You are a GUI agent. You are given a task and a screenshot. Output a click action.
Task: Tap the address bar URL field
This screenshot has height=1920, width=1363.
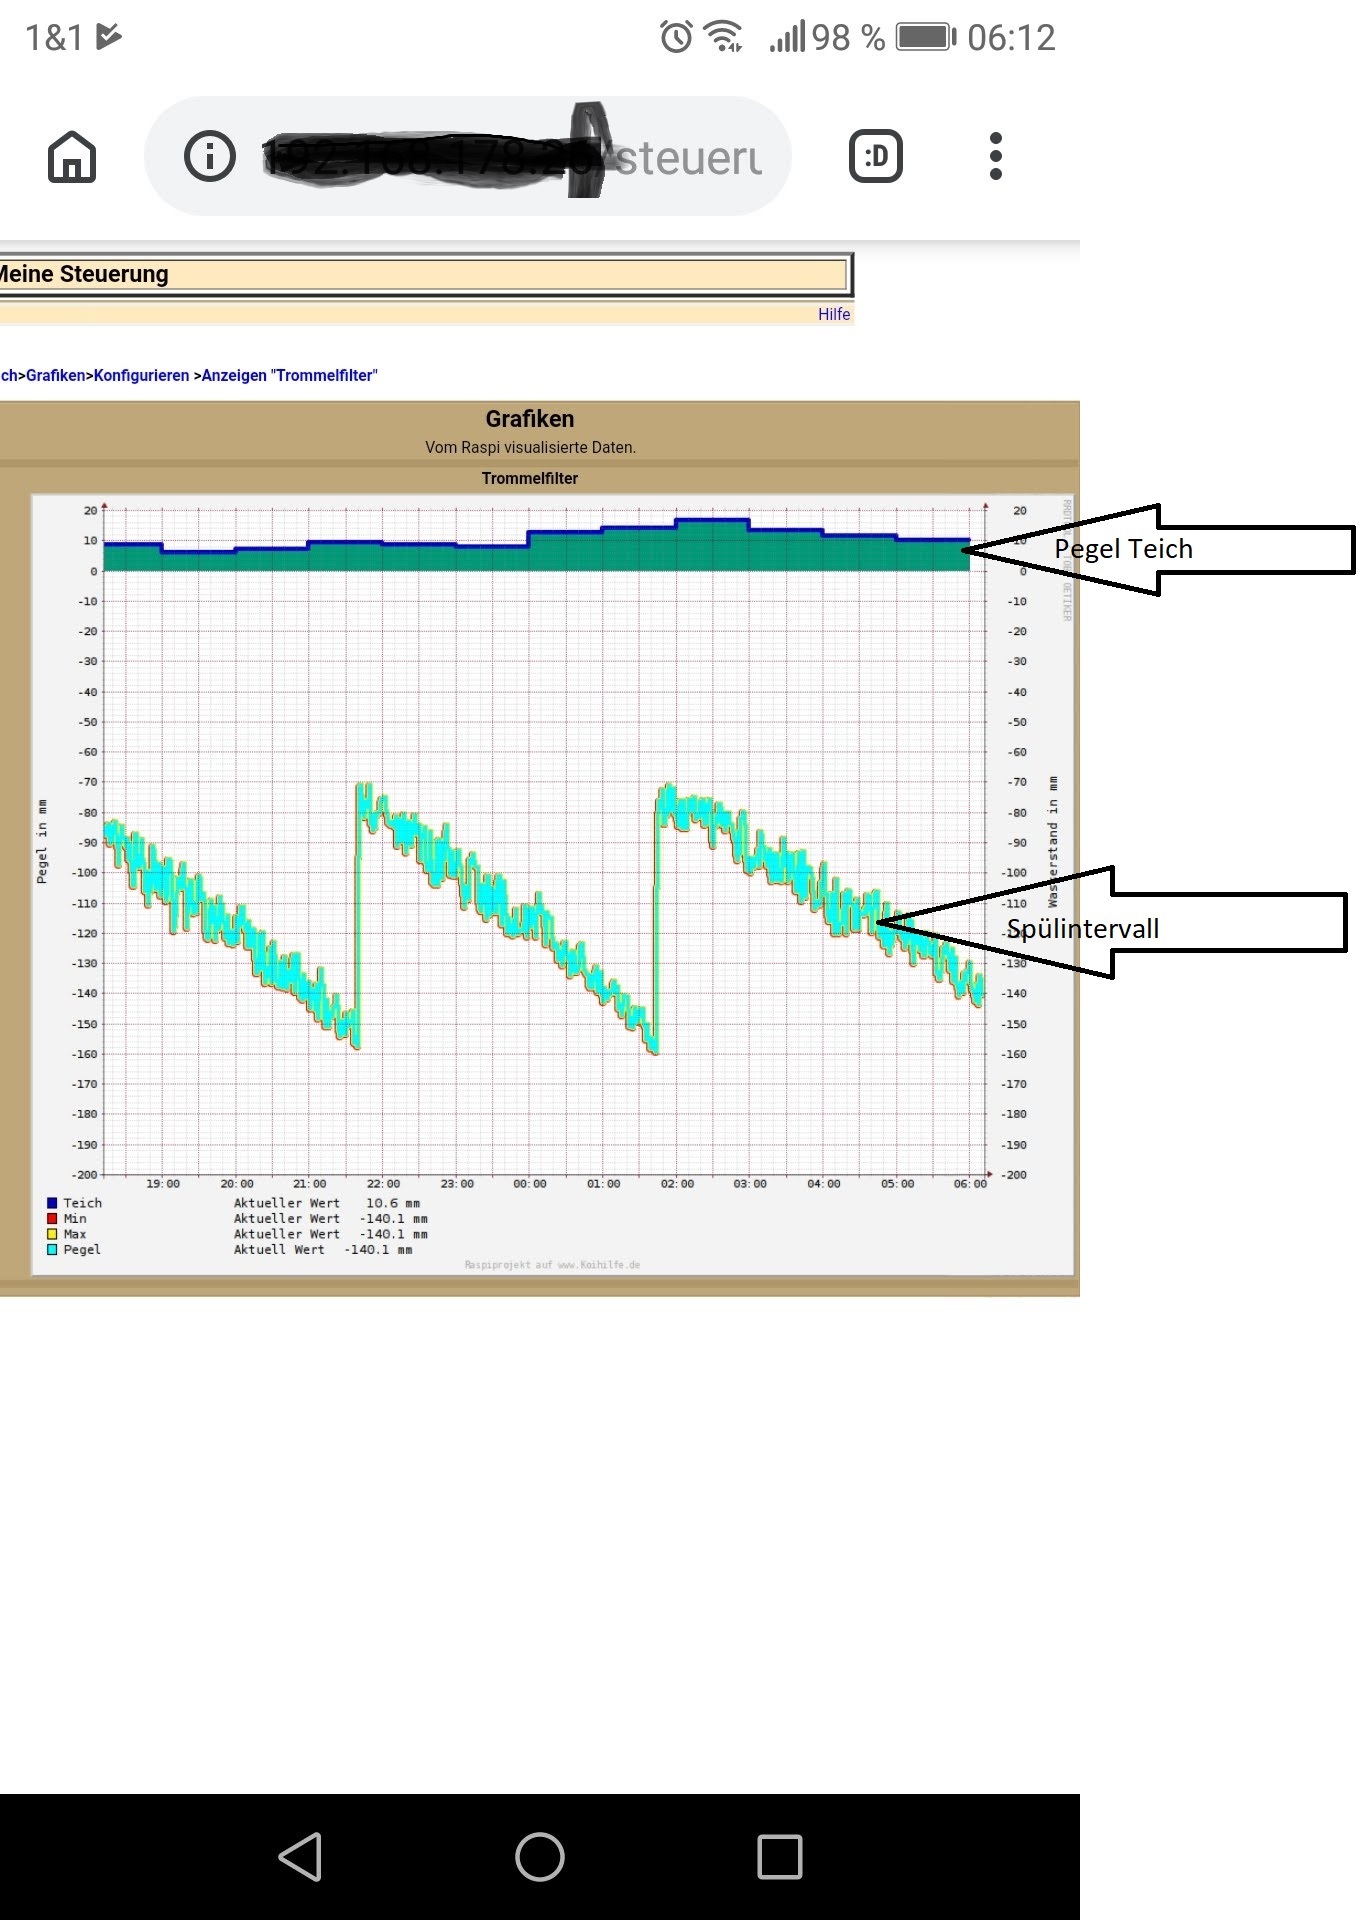click(468, 156)
